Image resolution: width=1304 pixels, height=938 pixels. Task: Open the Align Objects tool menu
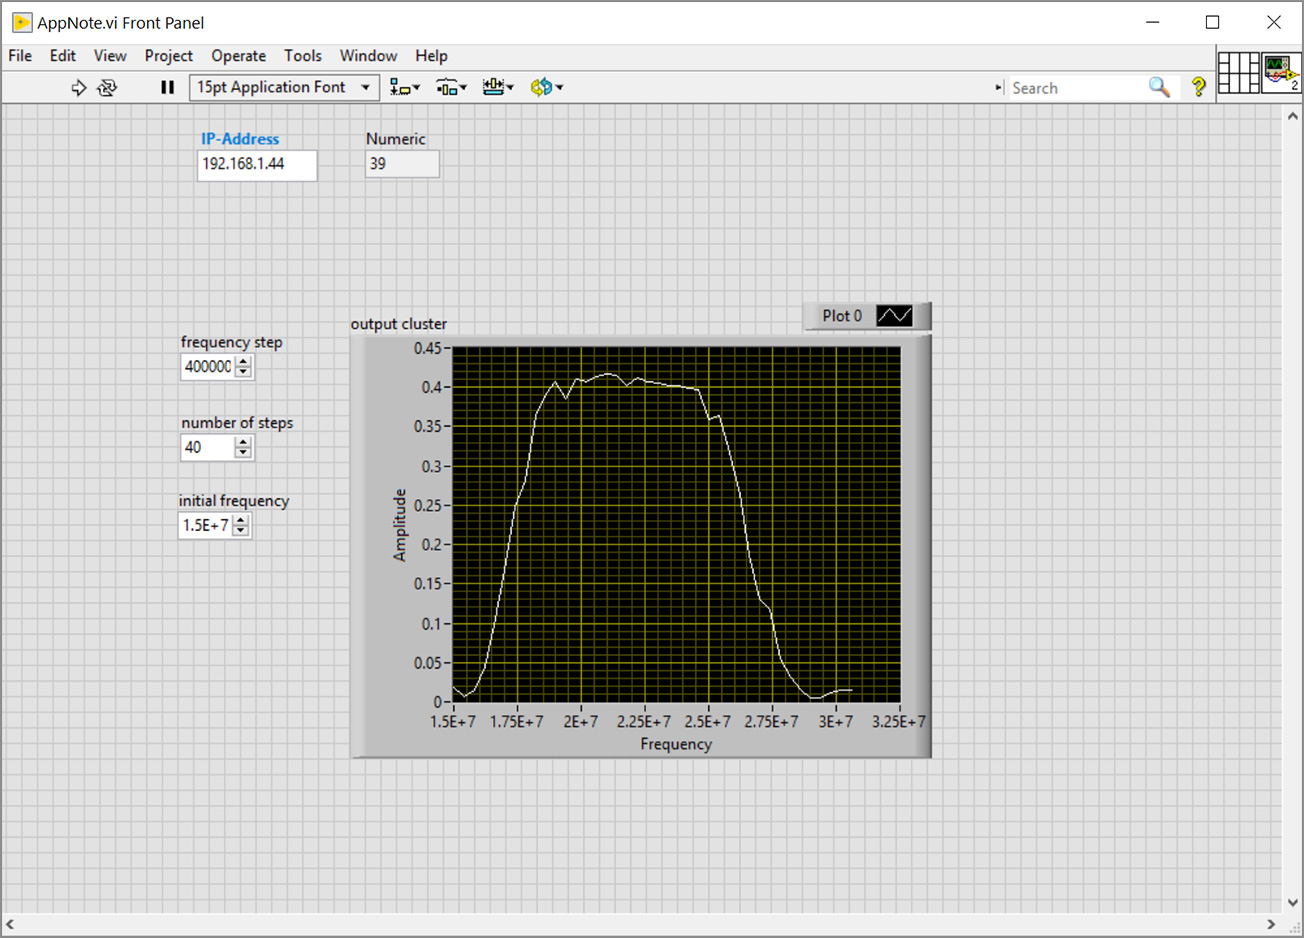click(404, 88)
